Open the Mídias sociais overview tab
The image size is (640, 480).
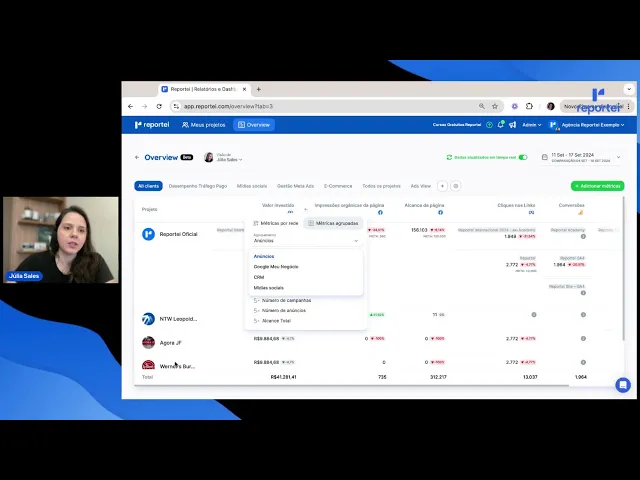(x=252, y=186)
